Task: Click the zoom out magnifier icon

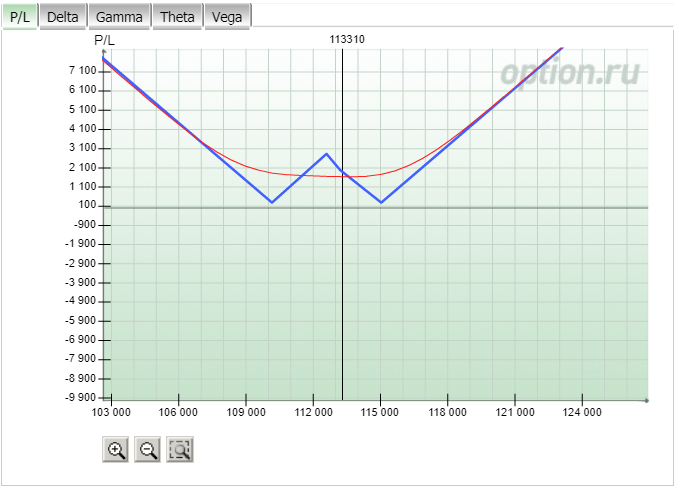Action: point(147,450)
